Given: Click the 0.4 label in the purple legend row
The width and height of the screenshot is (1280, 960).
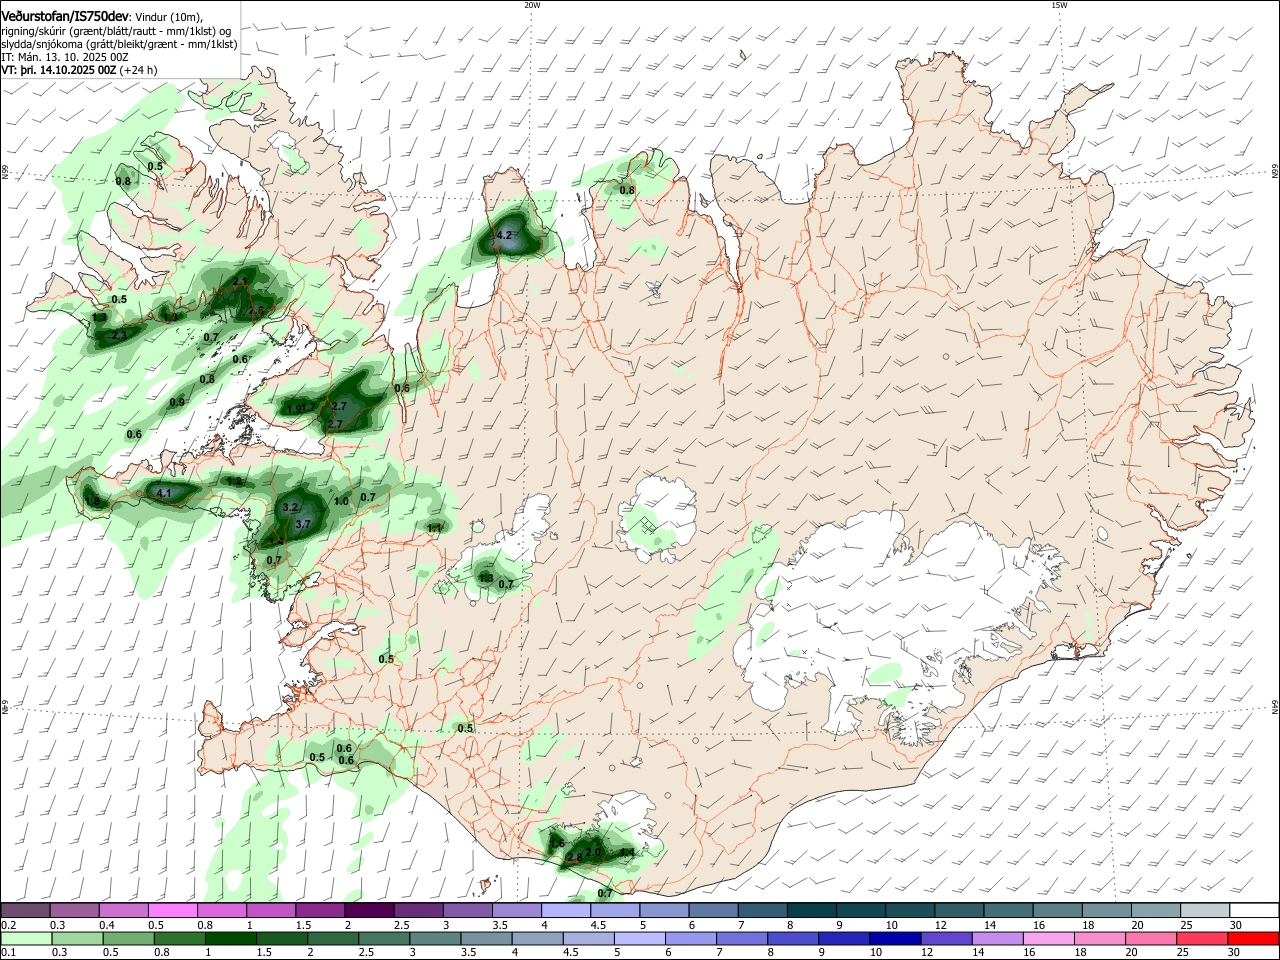Looking at the screenshot, I should pyautogui.click(x=107, y=926).
